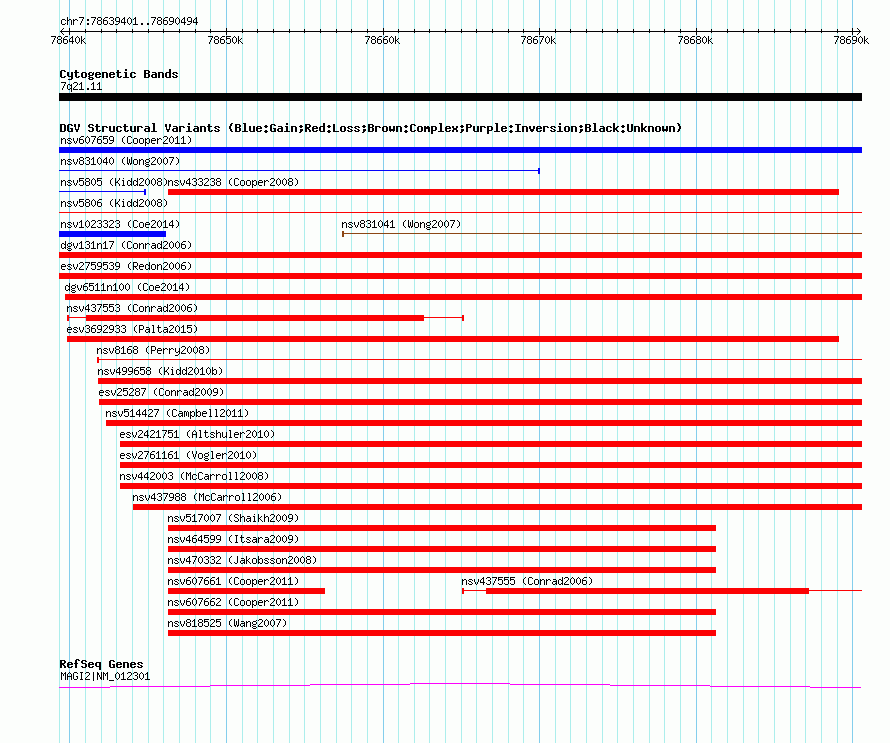Open variant nsv607662 (Cooper2011)
The width and height of the screenshot is (890, 743).
(233, 602)
